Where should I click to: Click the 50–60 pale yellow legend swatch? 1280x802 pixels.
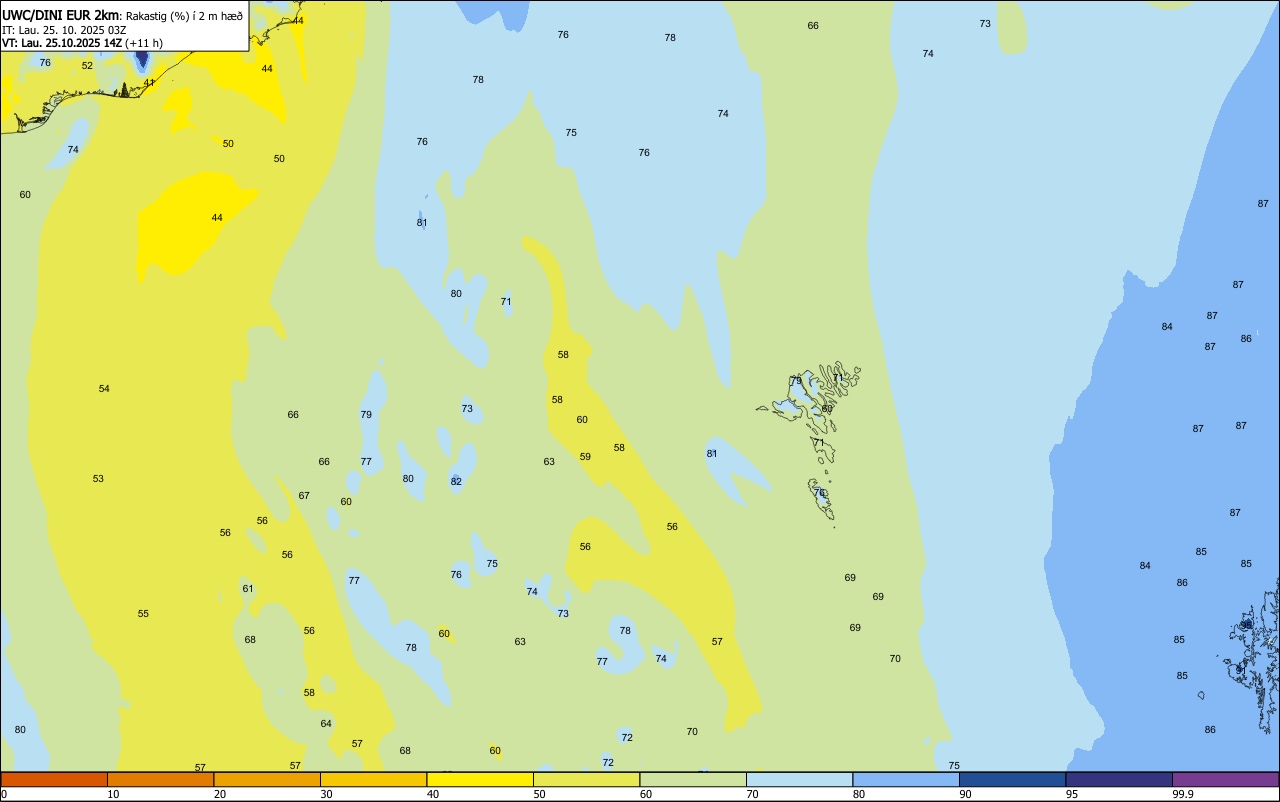586,779
